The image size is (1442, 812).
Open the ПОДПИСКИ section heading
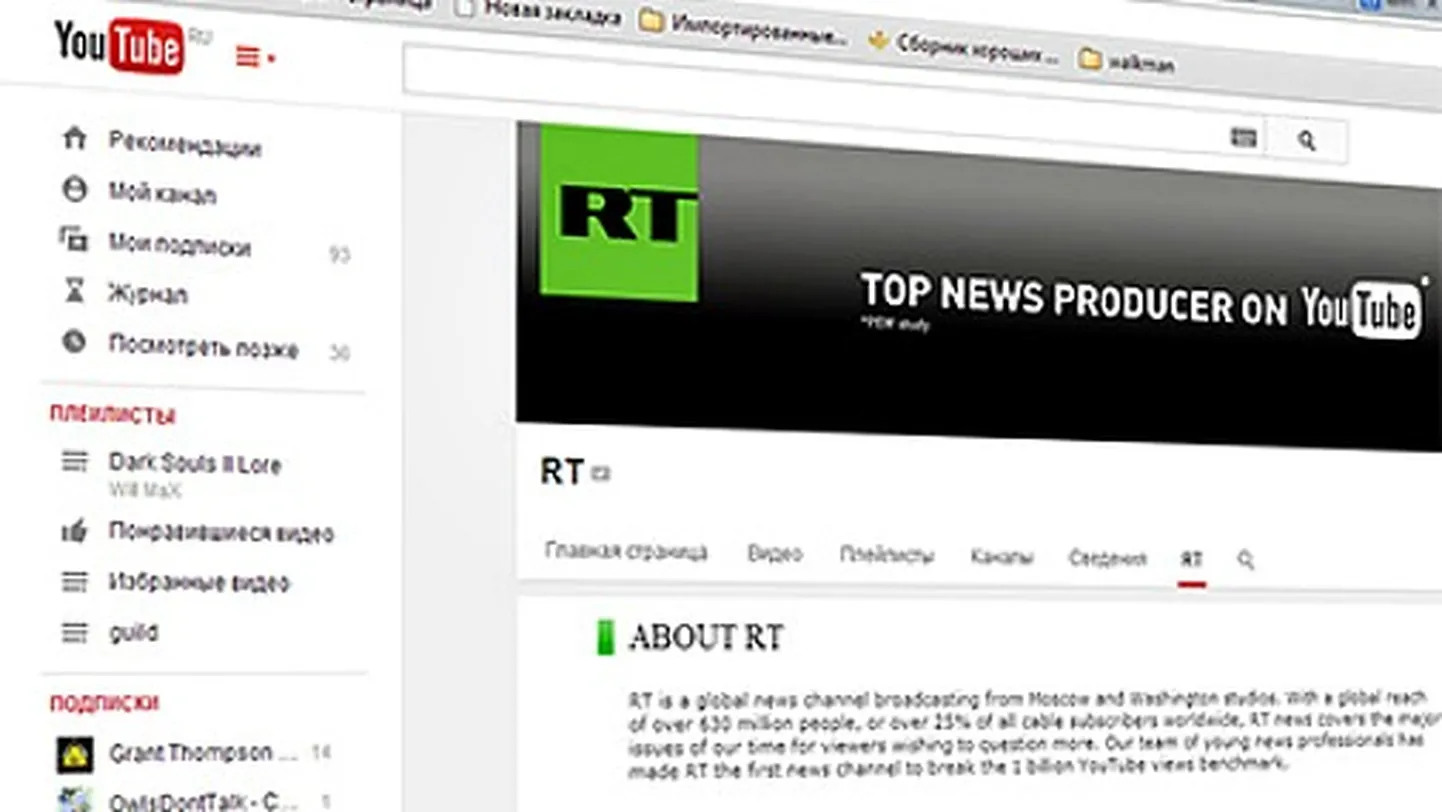click(105, 704)
